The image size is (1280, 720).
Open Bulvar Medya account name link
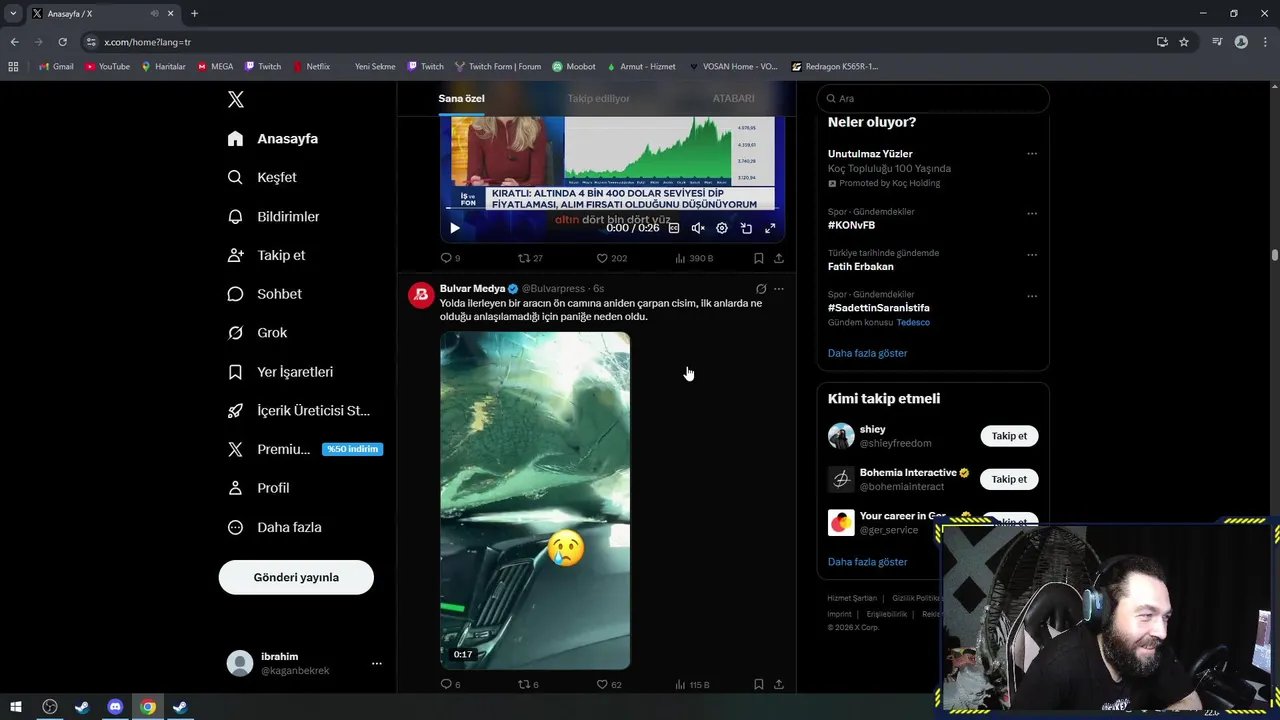pyautogui.click(x=473, y=288)
